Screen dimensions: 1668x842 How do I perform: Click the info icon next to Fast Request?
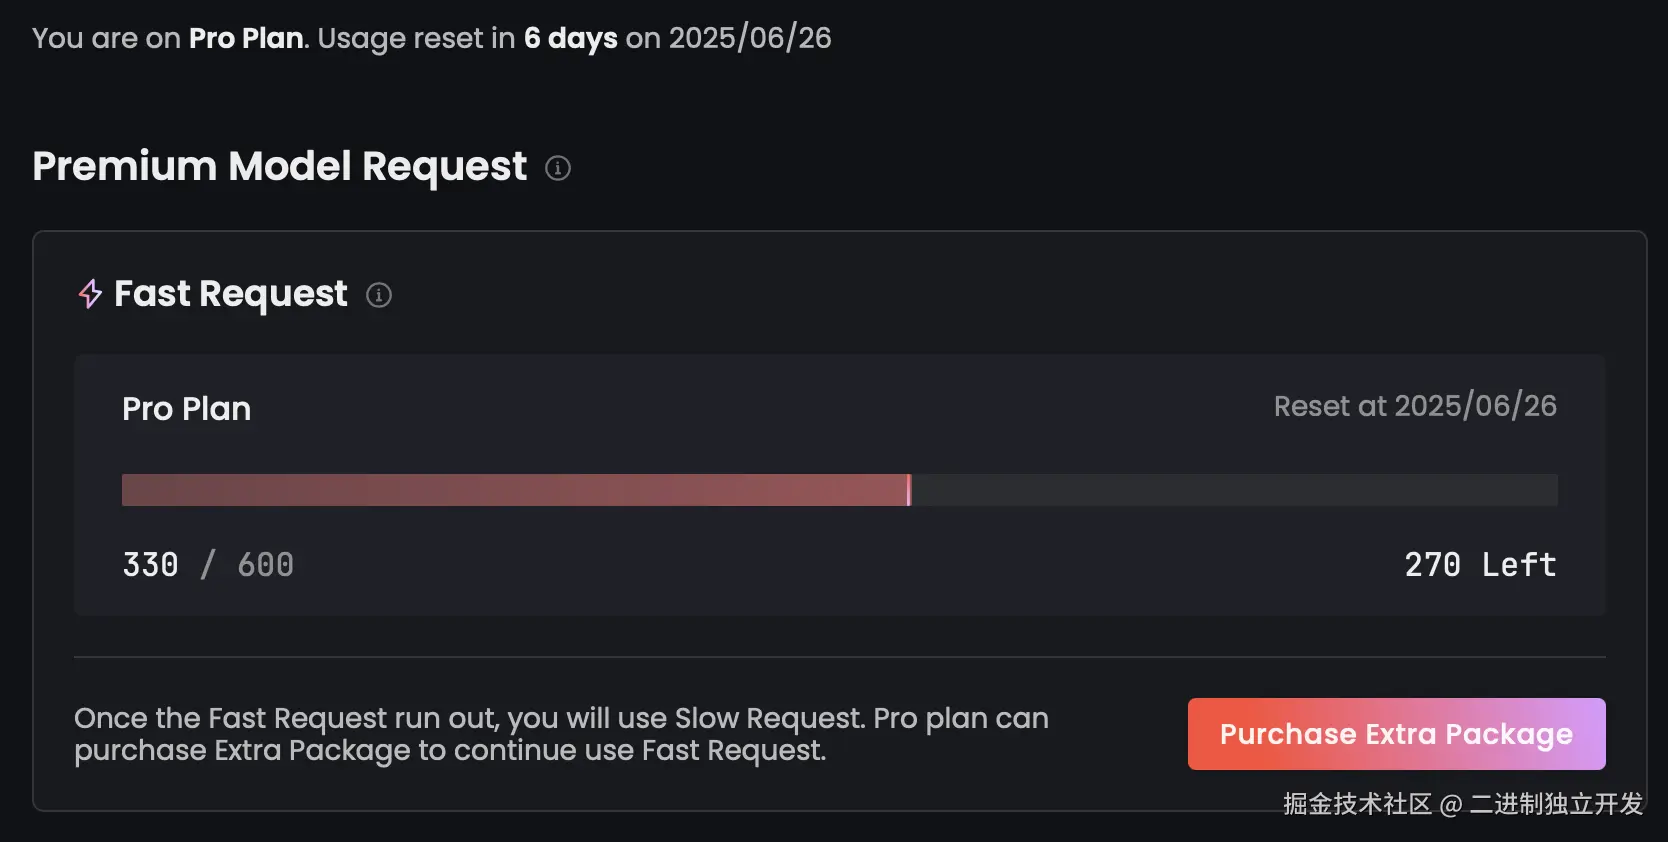tap(379, 295)
